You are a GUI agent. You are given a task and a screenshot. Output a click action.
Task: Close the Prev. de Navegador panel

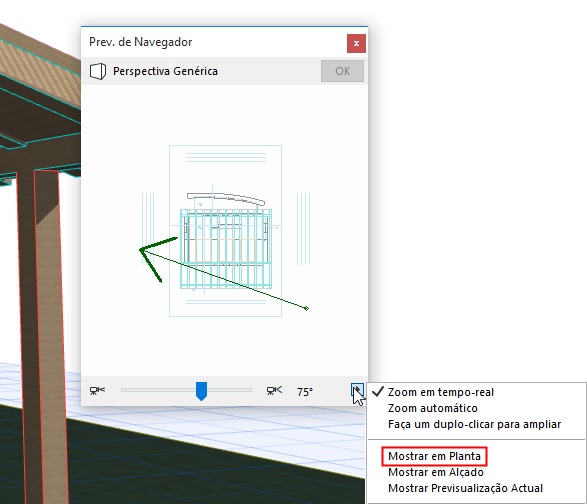point(356,43)
